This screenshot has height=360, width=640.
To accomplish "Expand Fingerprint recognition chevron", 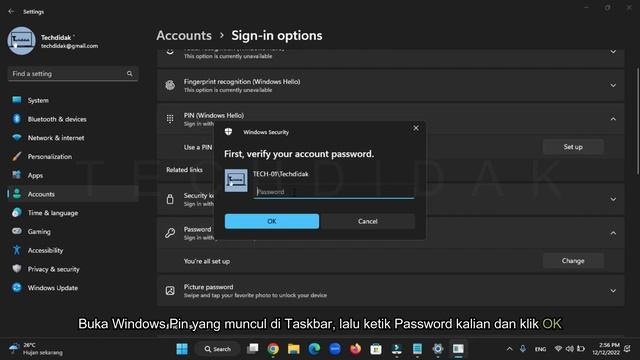I will point(613,85).
